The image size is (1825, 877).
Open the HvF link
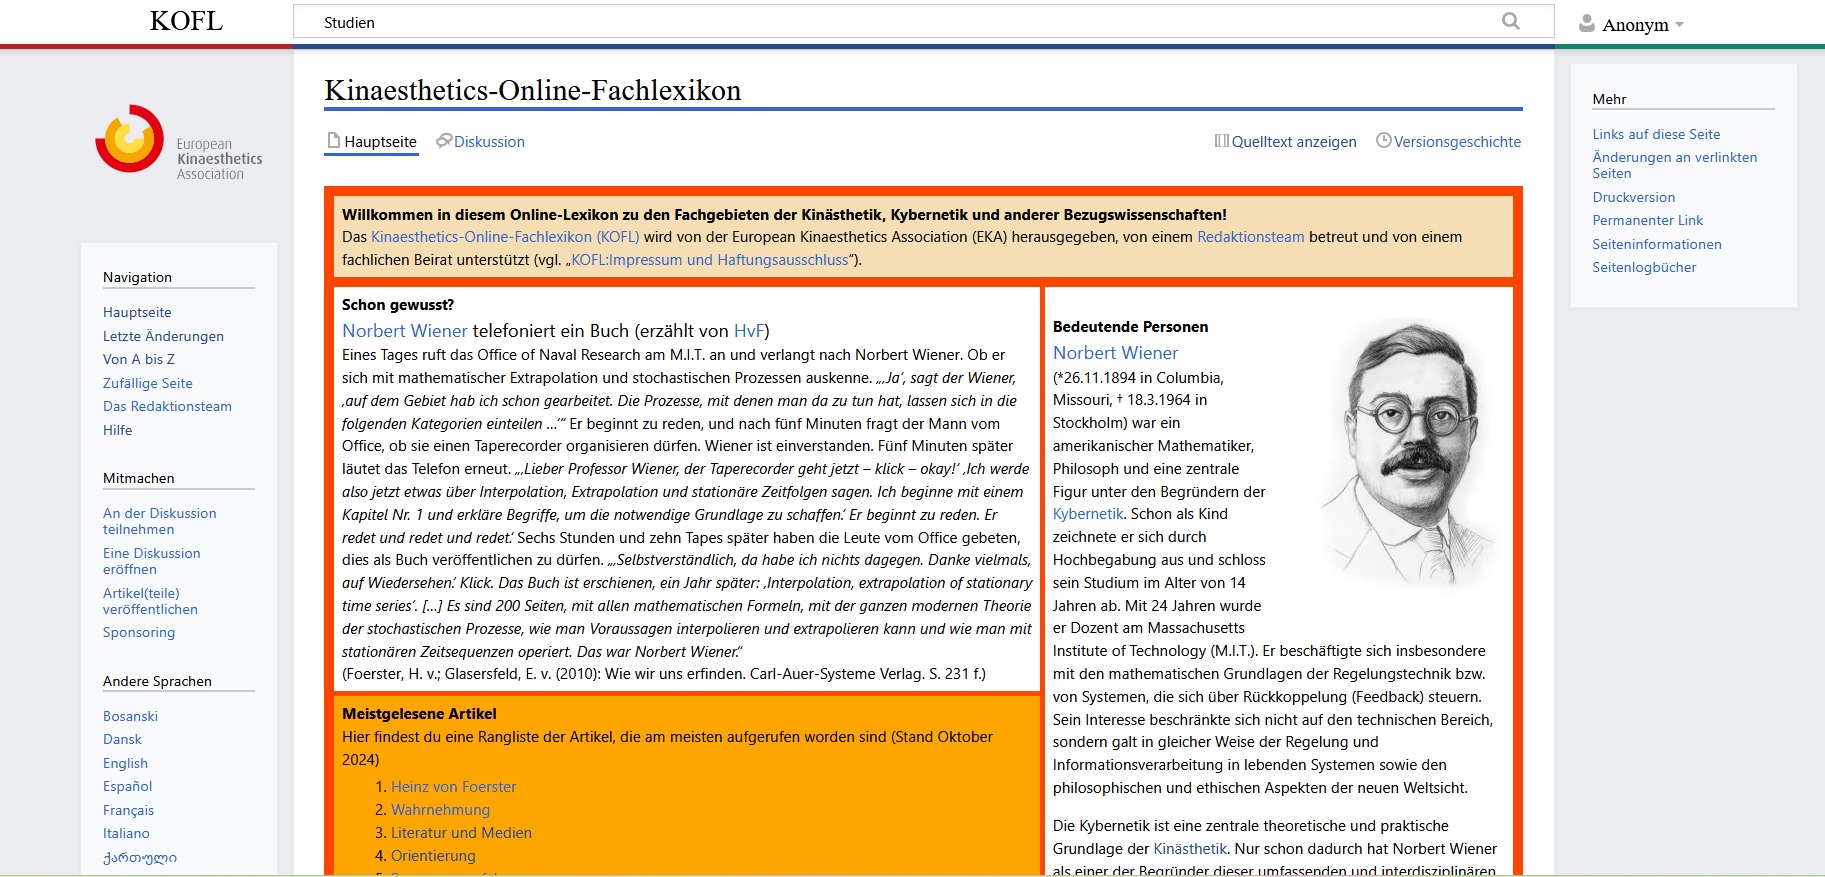click(748, 331)
